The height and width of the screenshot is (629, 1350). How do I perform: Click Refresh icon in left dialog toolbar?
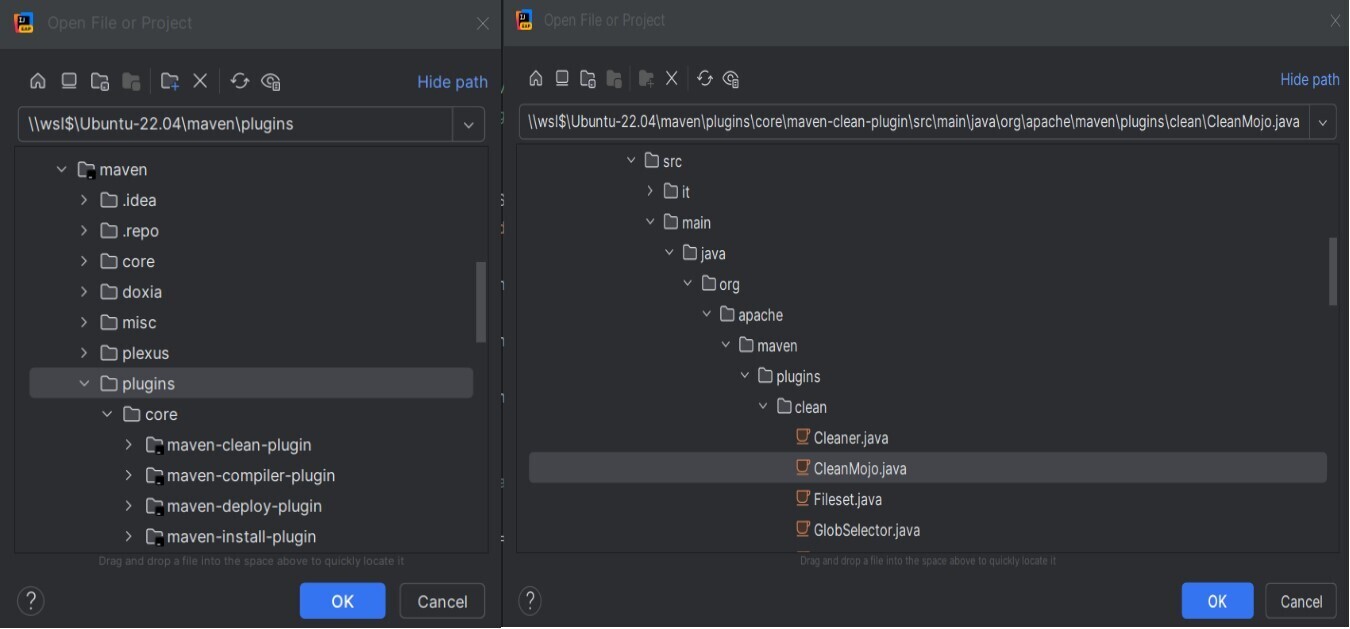pos(239,81)
